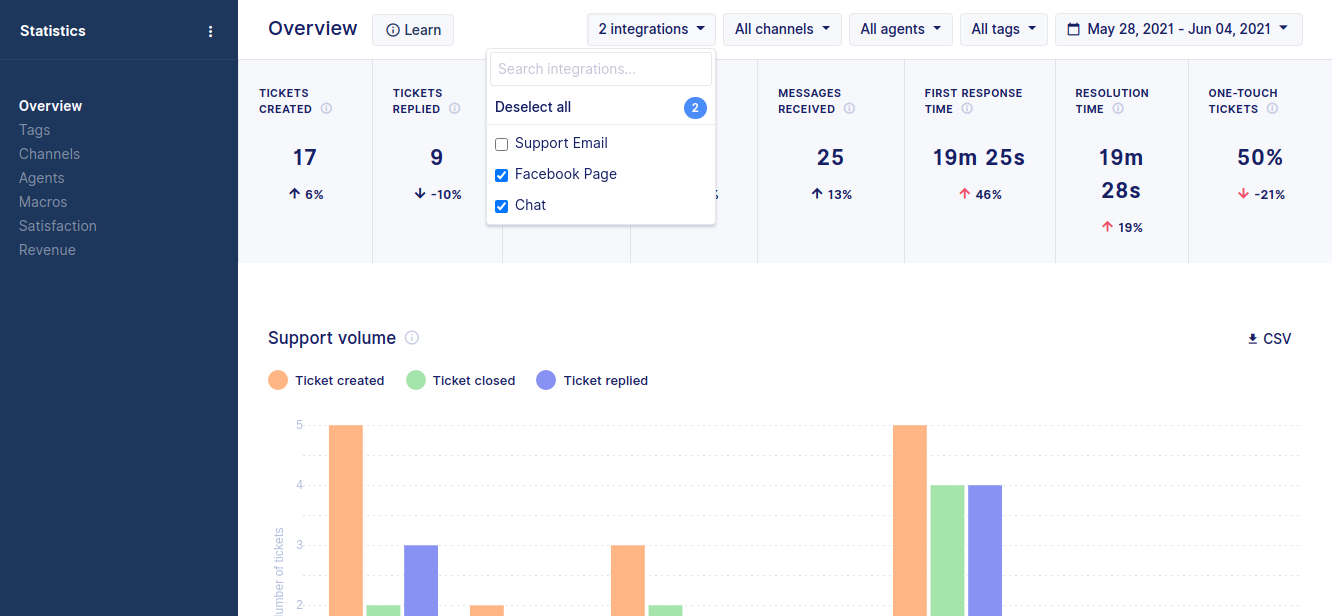The width and height of the screenshot is (1332, 616).
Task: Toggle the Ticket closed legend swatch
Action: 416,380
